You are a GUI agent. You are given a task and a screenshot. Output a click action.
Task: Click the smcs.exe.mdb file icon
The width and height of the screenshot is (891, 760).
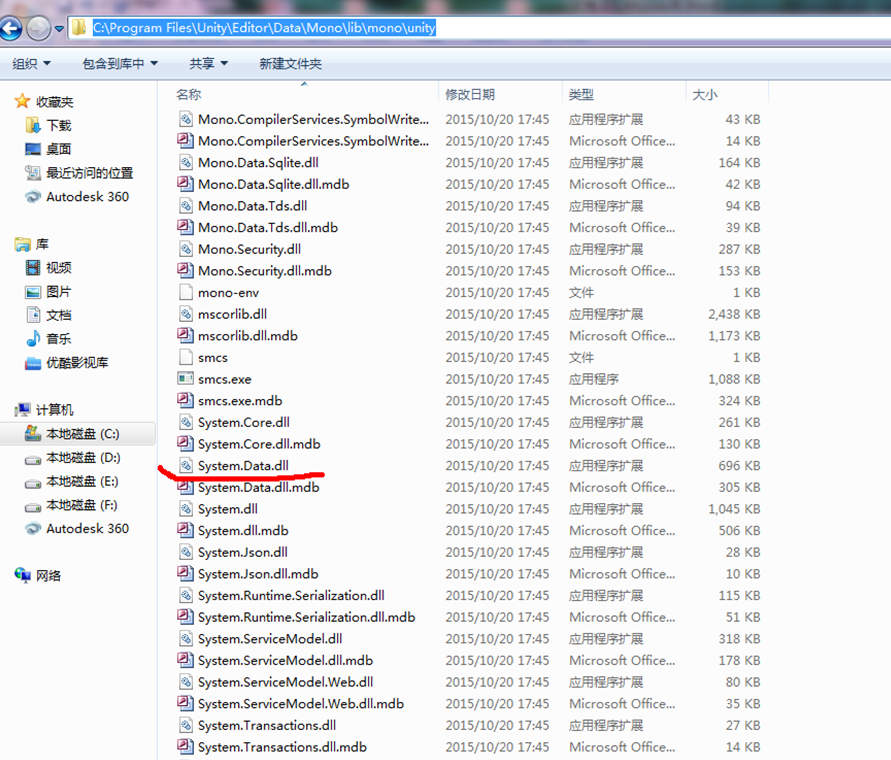coord(185,401)
